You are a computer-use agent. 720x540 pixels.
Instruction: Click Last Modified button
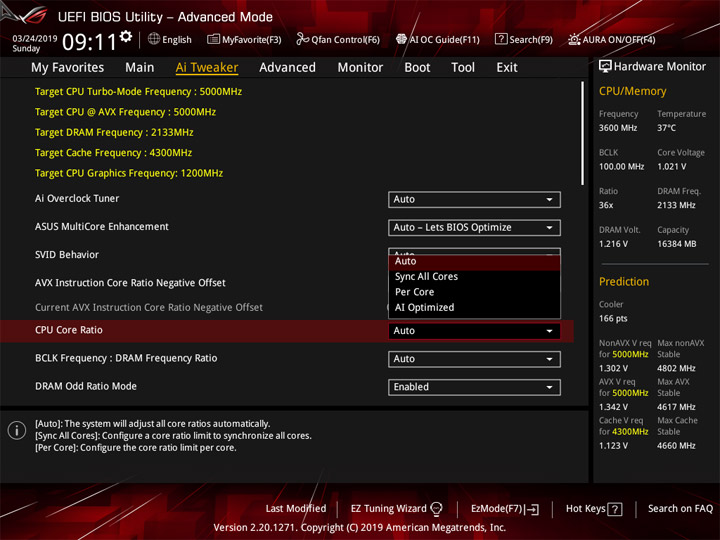[x=296, y=509]
